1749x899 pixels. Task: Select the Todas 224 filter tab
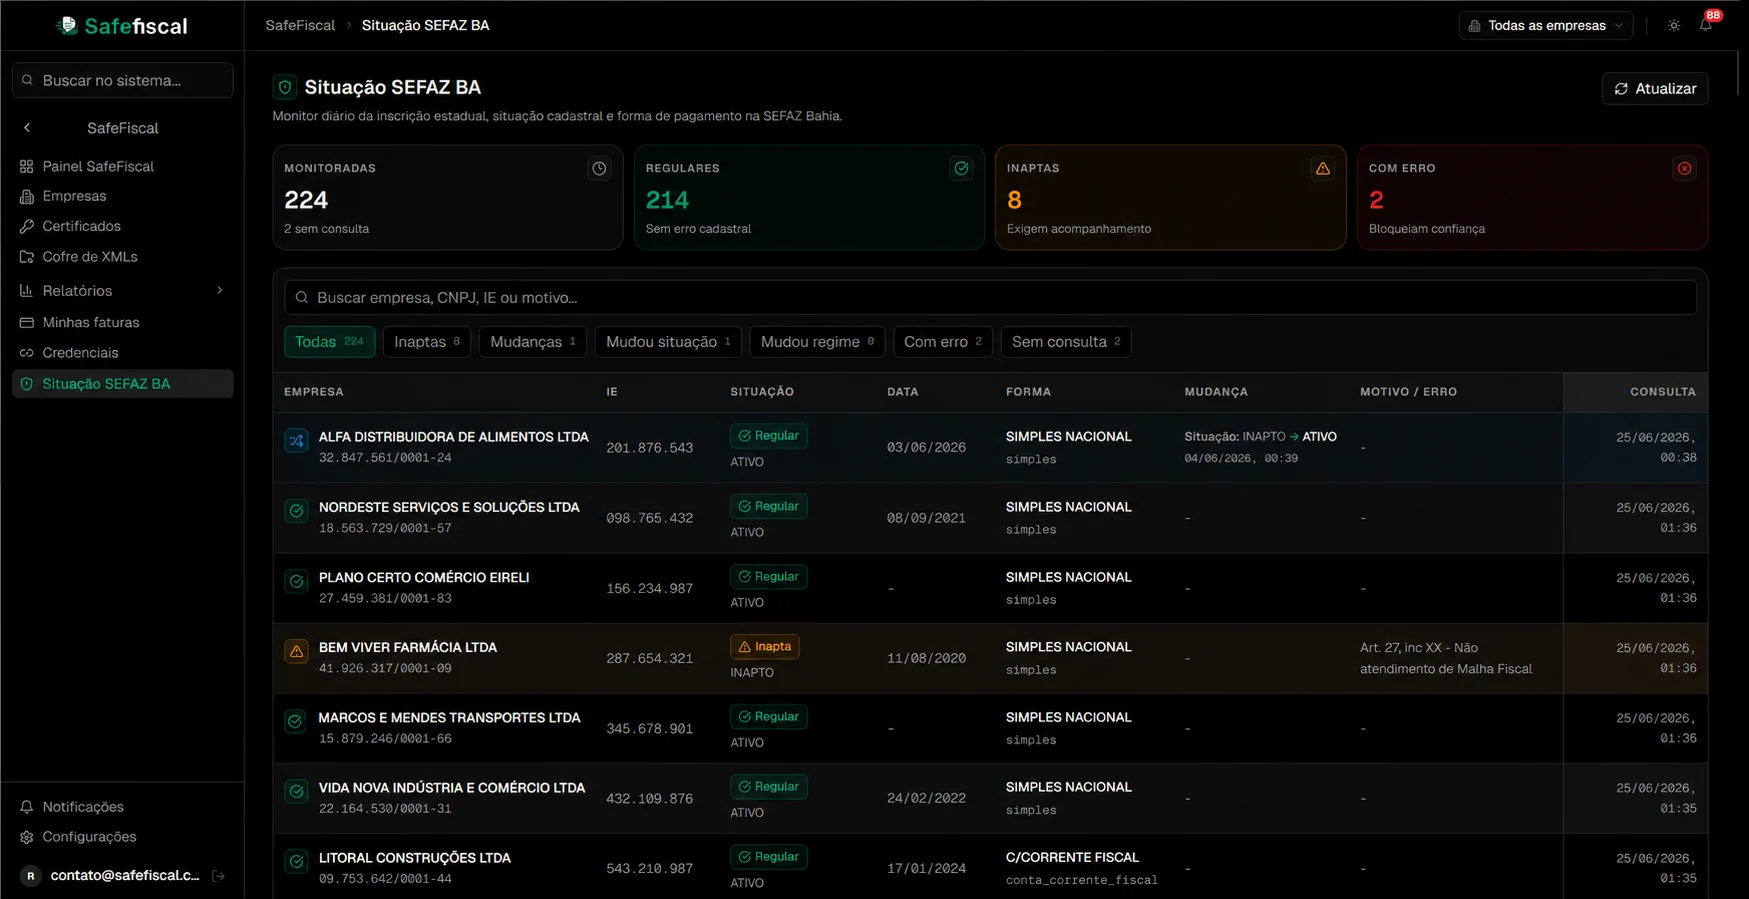329,342
